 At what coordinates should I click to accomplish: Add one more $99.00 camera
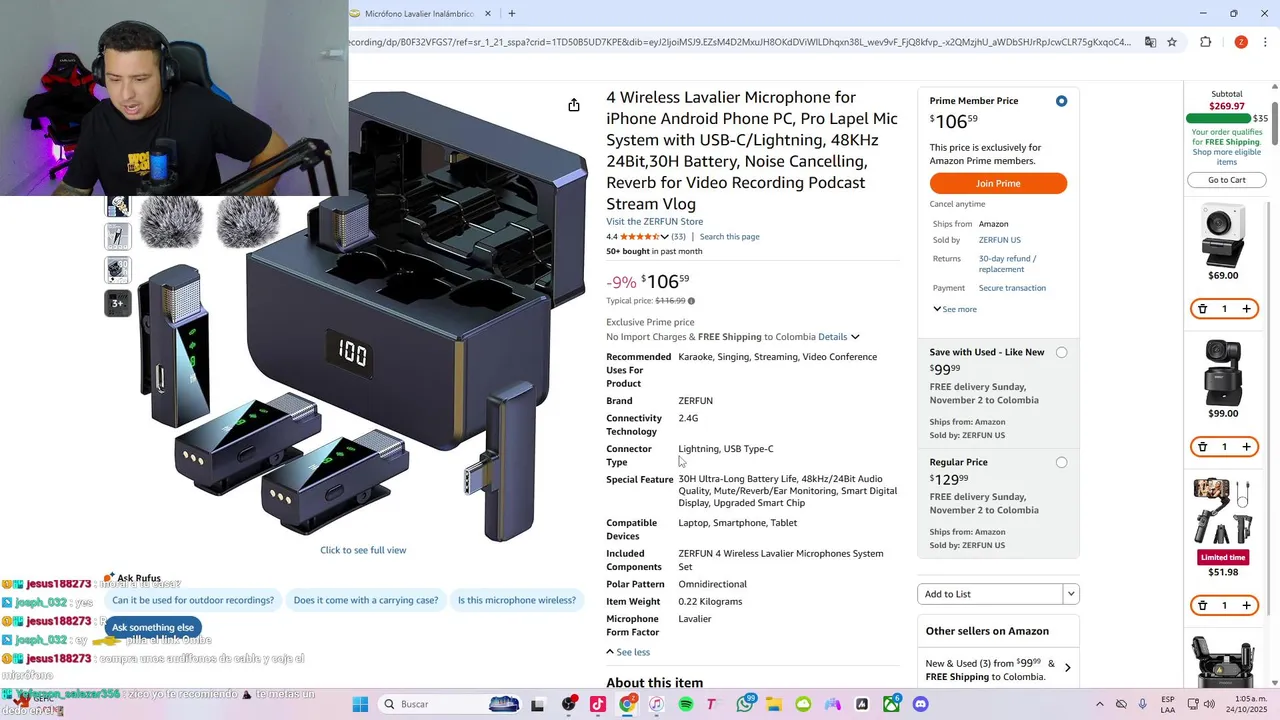coord(1246,447)
